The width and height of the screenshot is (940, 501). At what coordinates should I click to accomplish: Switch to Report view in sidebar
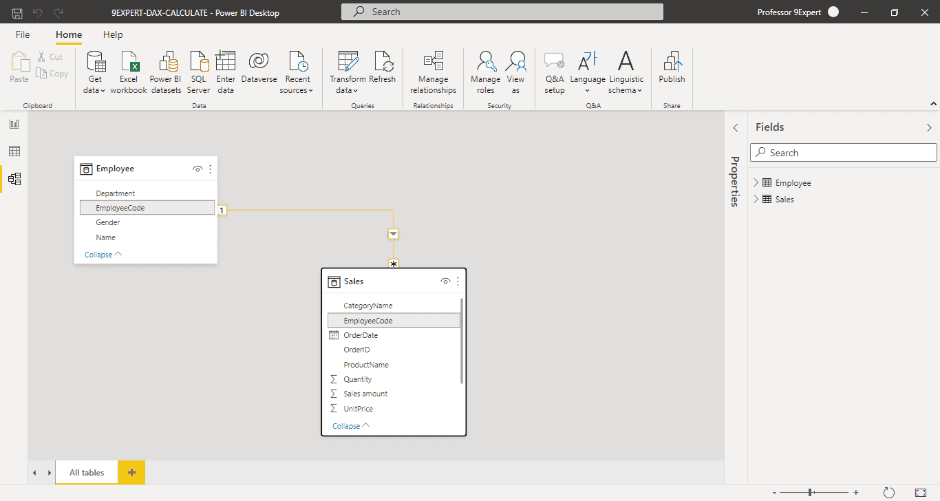click(x=14, y=124)
